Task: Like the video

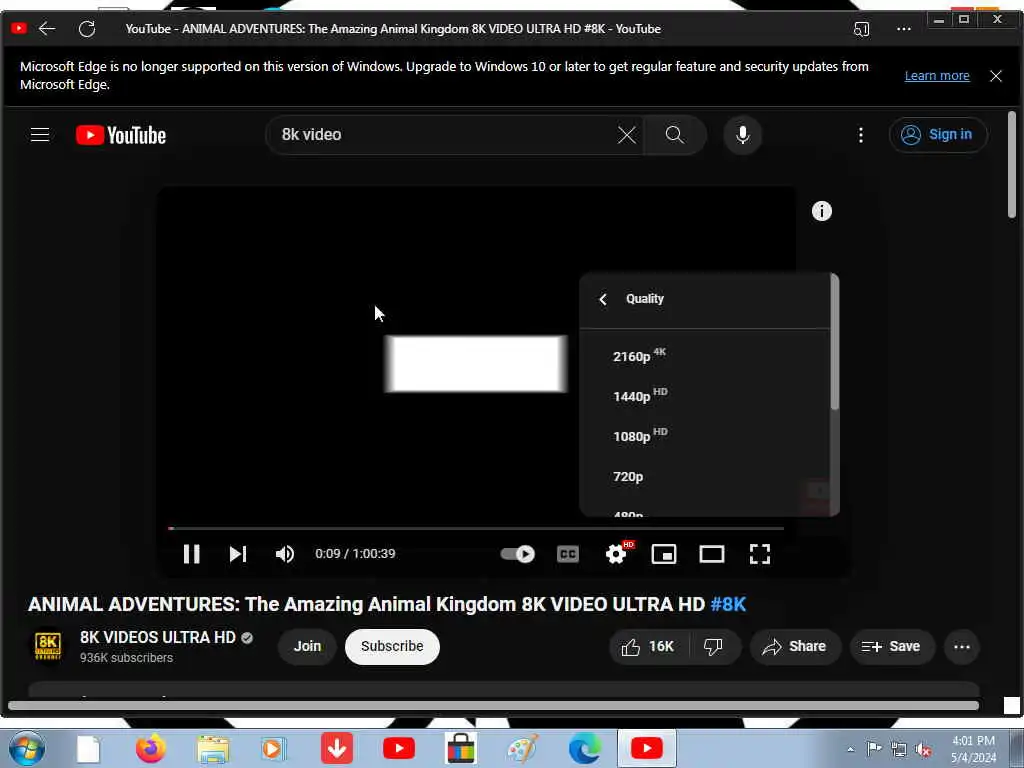Action: [x=648, y=647]
